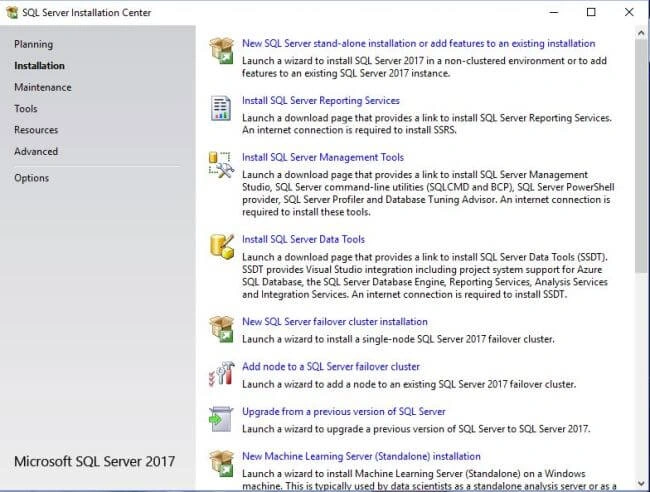Viewport: 650px width, 492px height.
Task: Open the Advanced section
Action: pos(36,152)
